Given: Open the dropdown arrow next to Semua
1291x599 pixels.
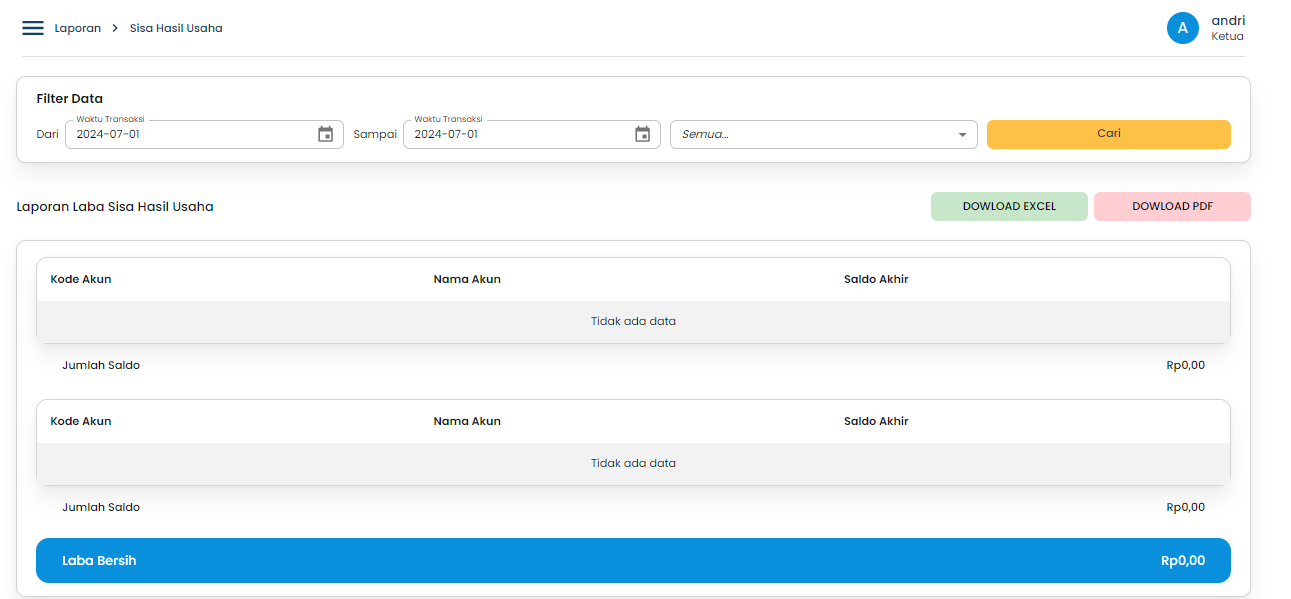Looking at the screenshot, I should pyautogui.click(x=961, y=133).
